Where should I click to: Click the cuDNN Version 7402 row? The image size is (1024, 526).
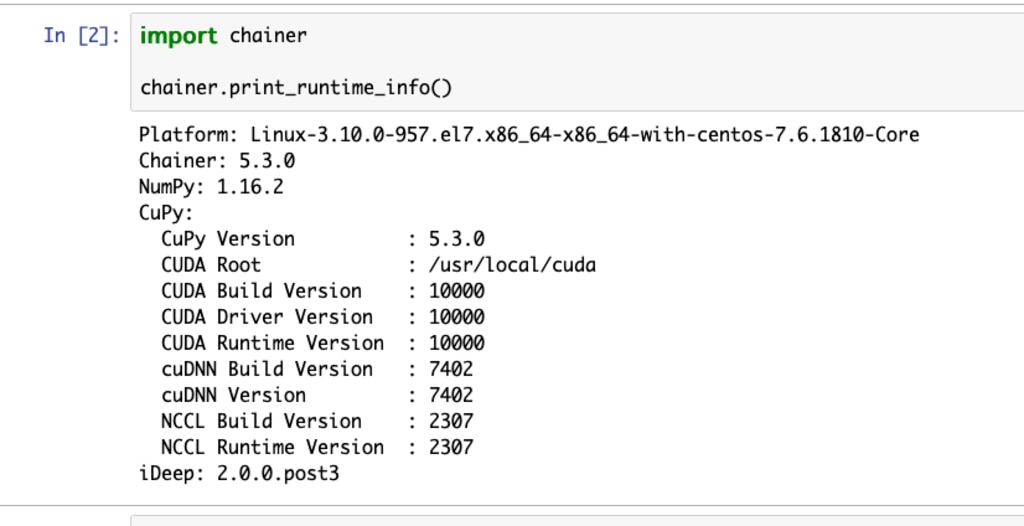(x=317, y=395)
